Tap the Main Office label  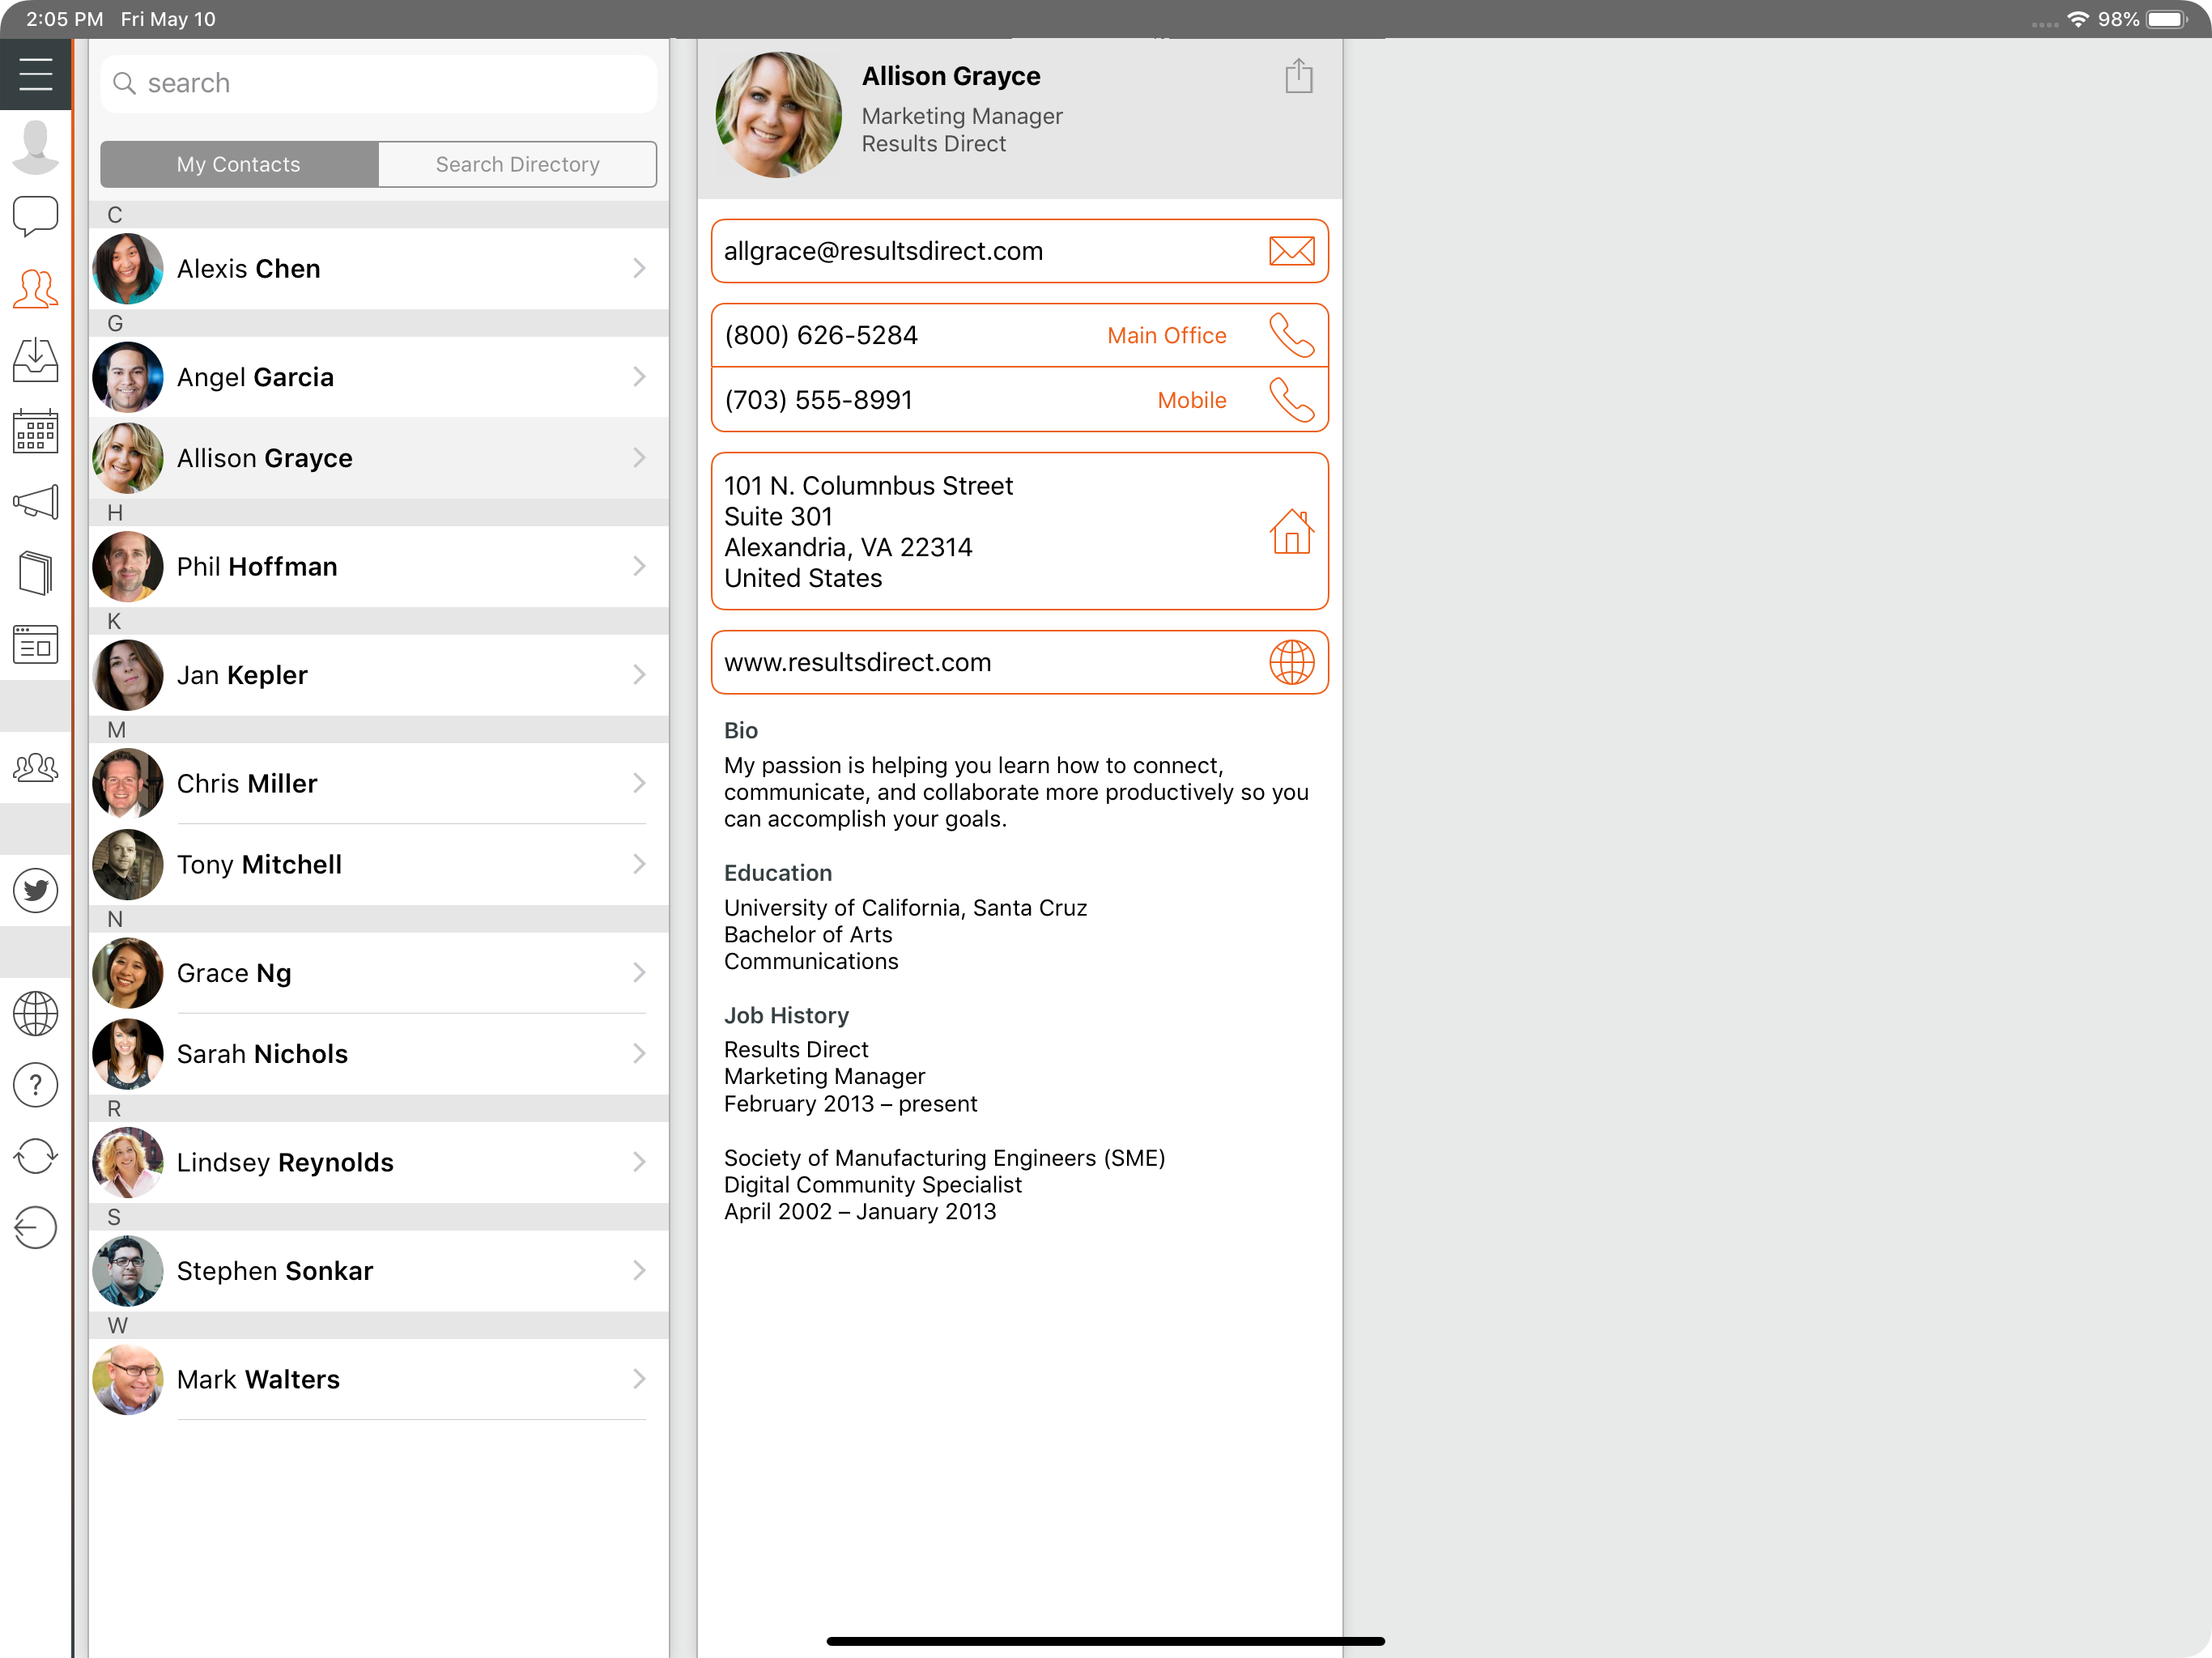pos(1166,335)
